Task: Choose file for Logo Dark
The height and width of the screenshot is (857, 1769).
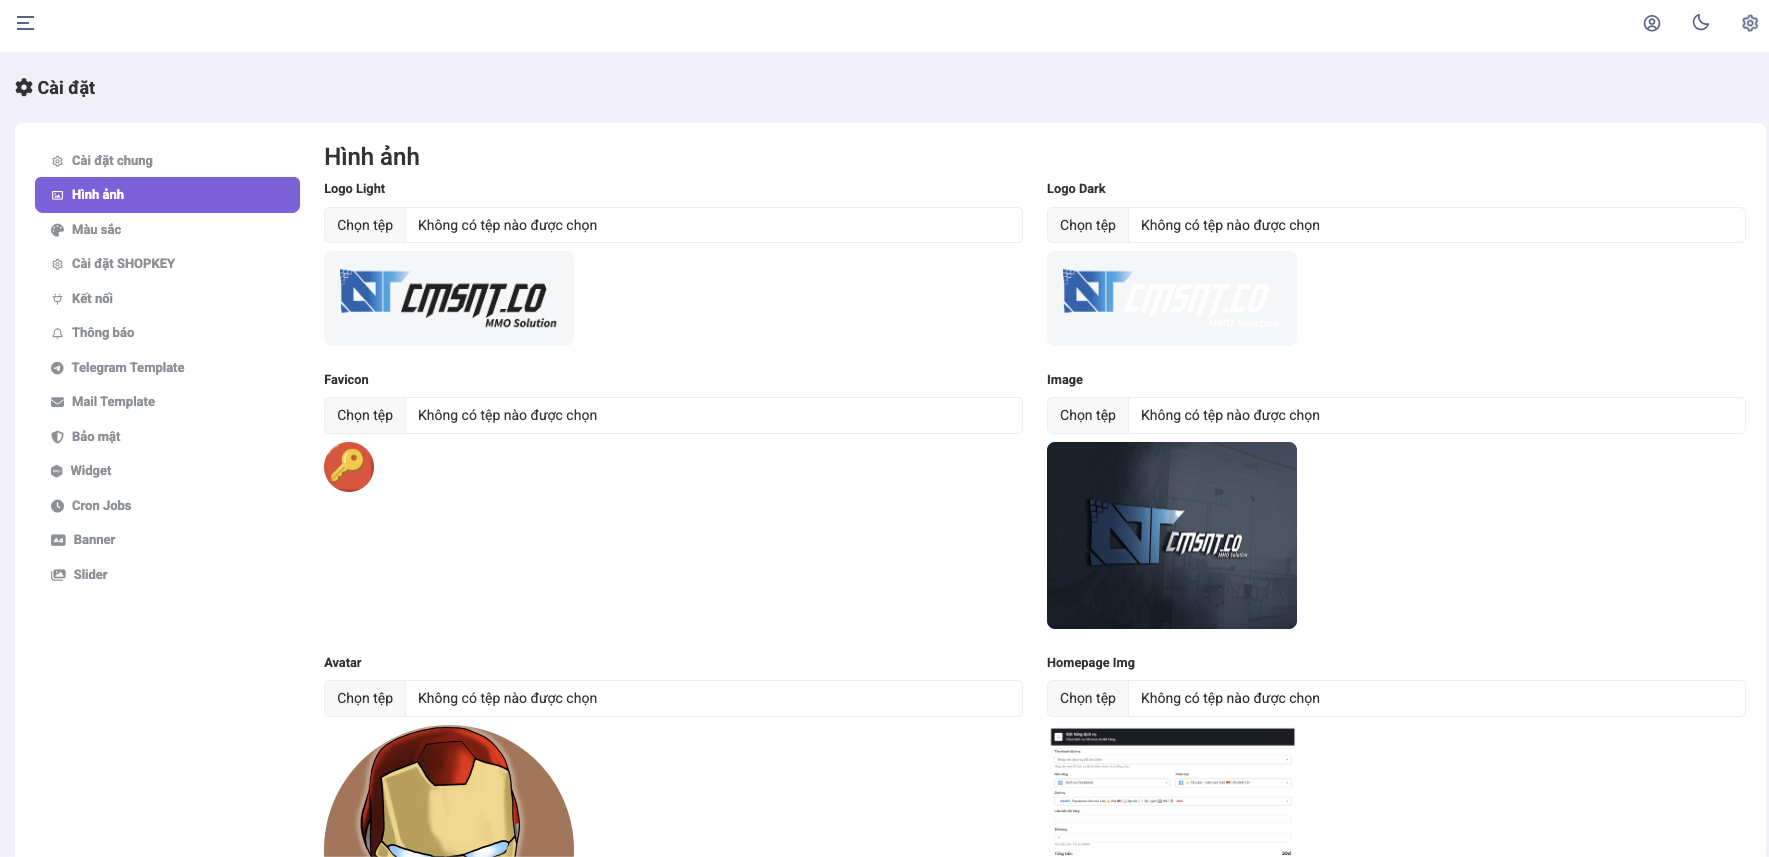Action: point(1088,225)
